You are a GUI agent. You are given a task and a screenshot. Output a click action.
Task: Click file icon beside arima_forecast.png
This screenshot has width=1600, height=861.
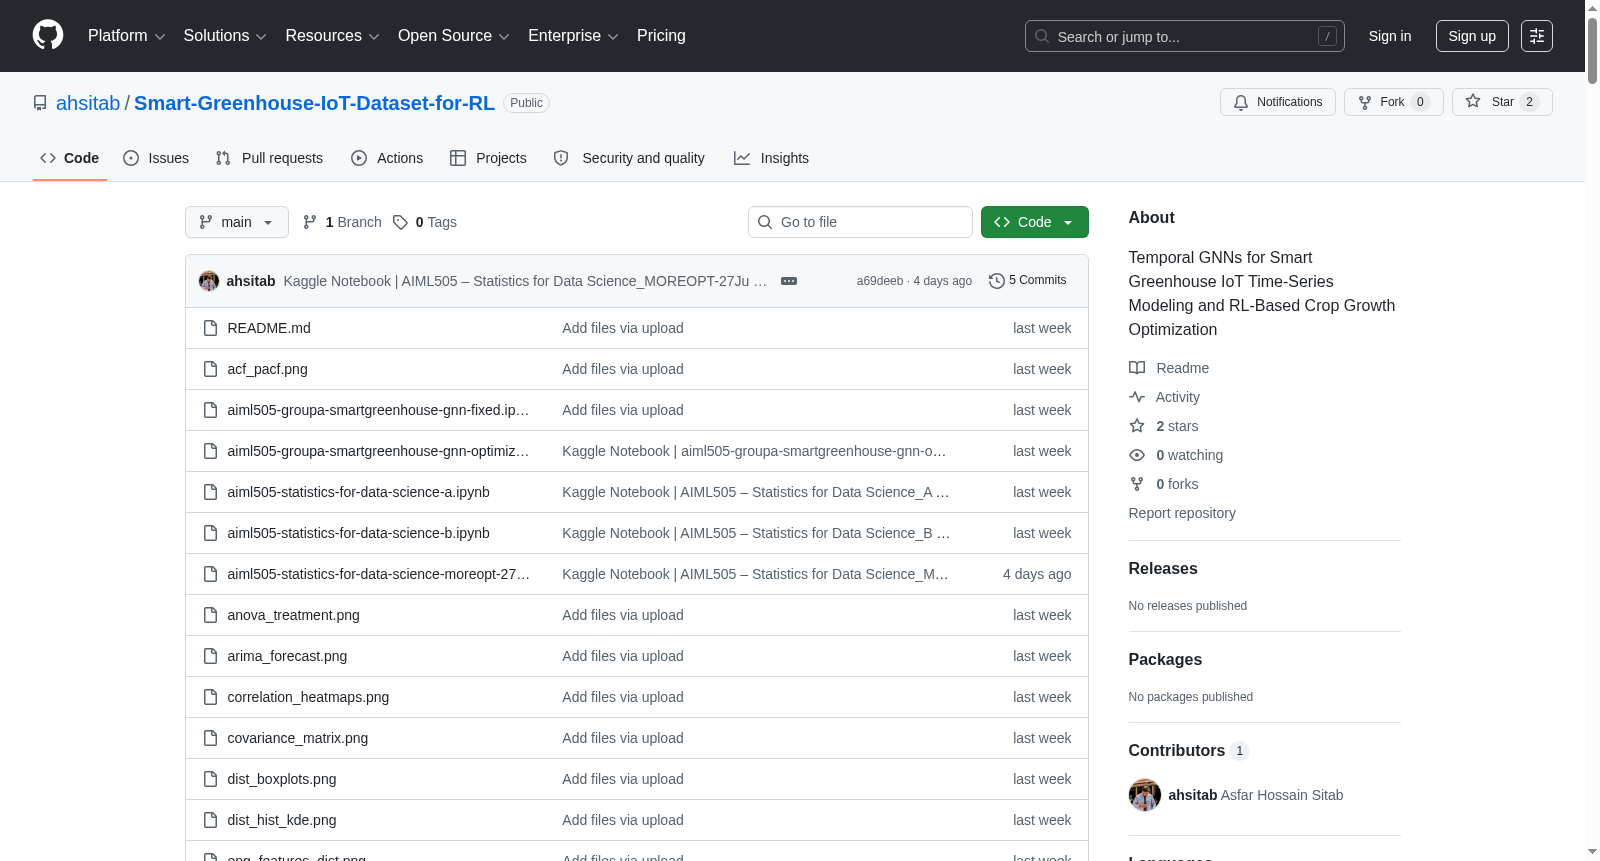click(x=210, y=656)
